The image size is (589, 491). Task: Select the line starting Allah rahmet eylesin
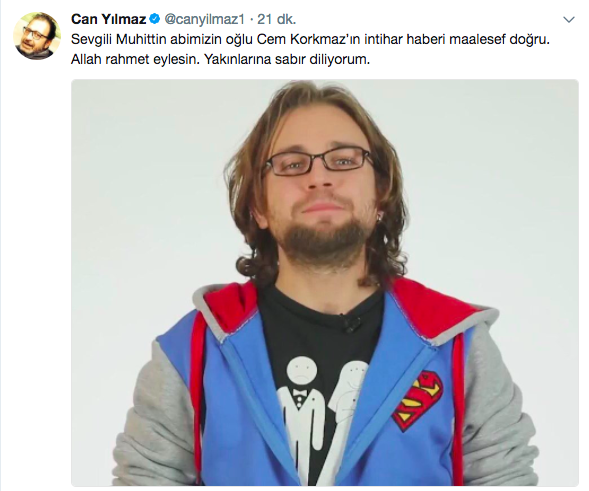point(220,60)
